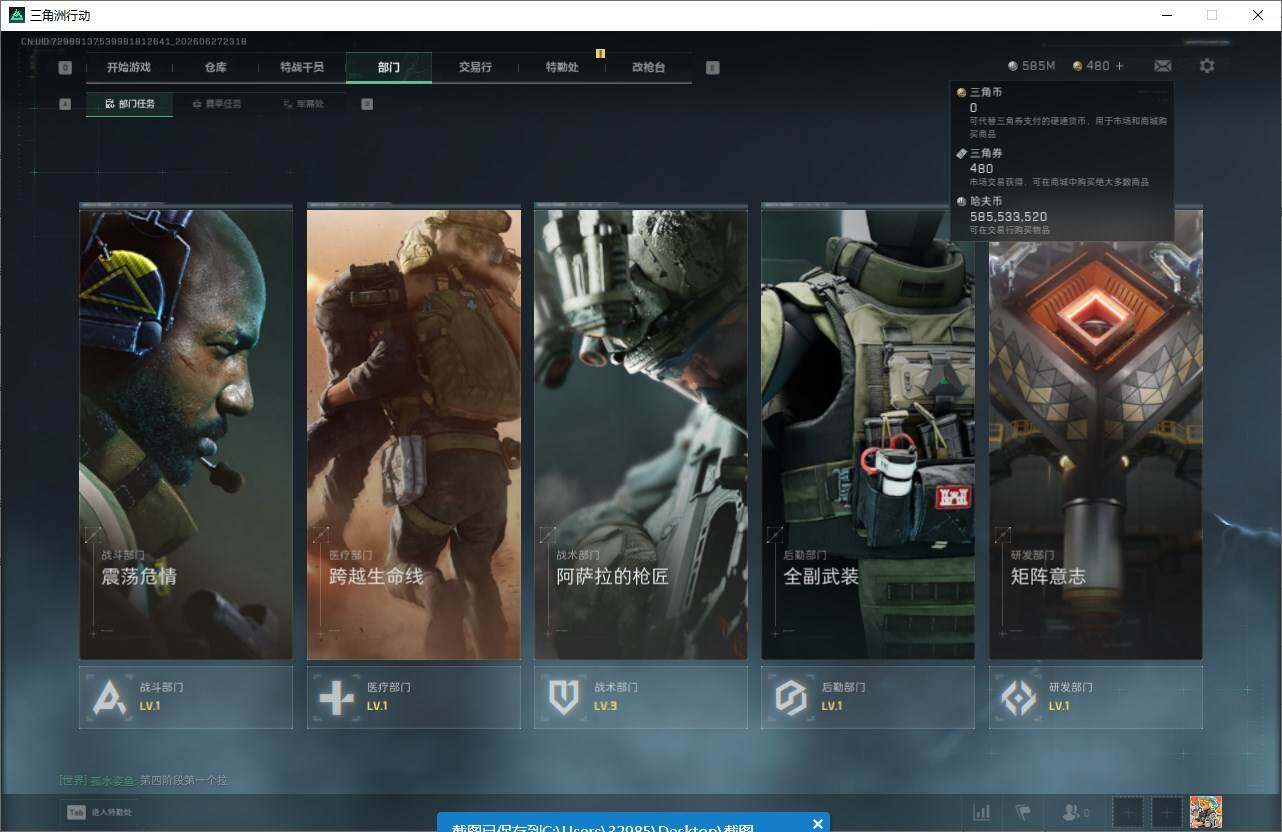Close the screenshot saved notification
The height and width of the screenshot is (832, 1282).
coord(818,824)
